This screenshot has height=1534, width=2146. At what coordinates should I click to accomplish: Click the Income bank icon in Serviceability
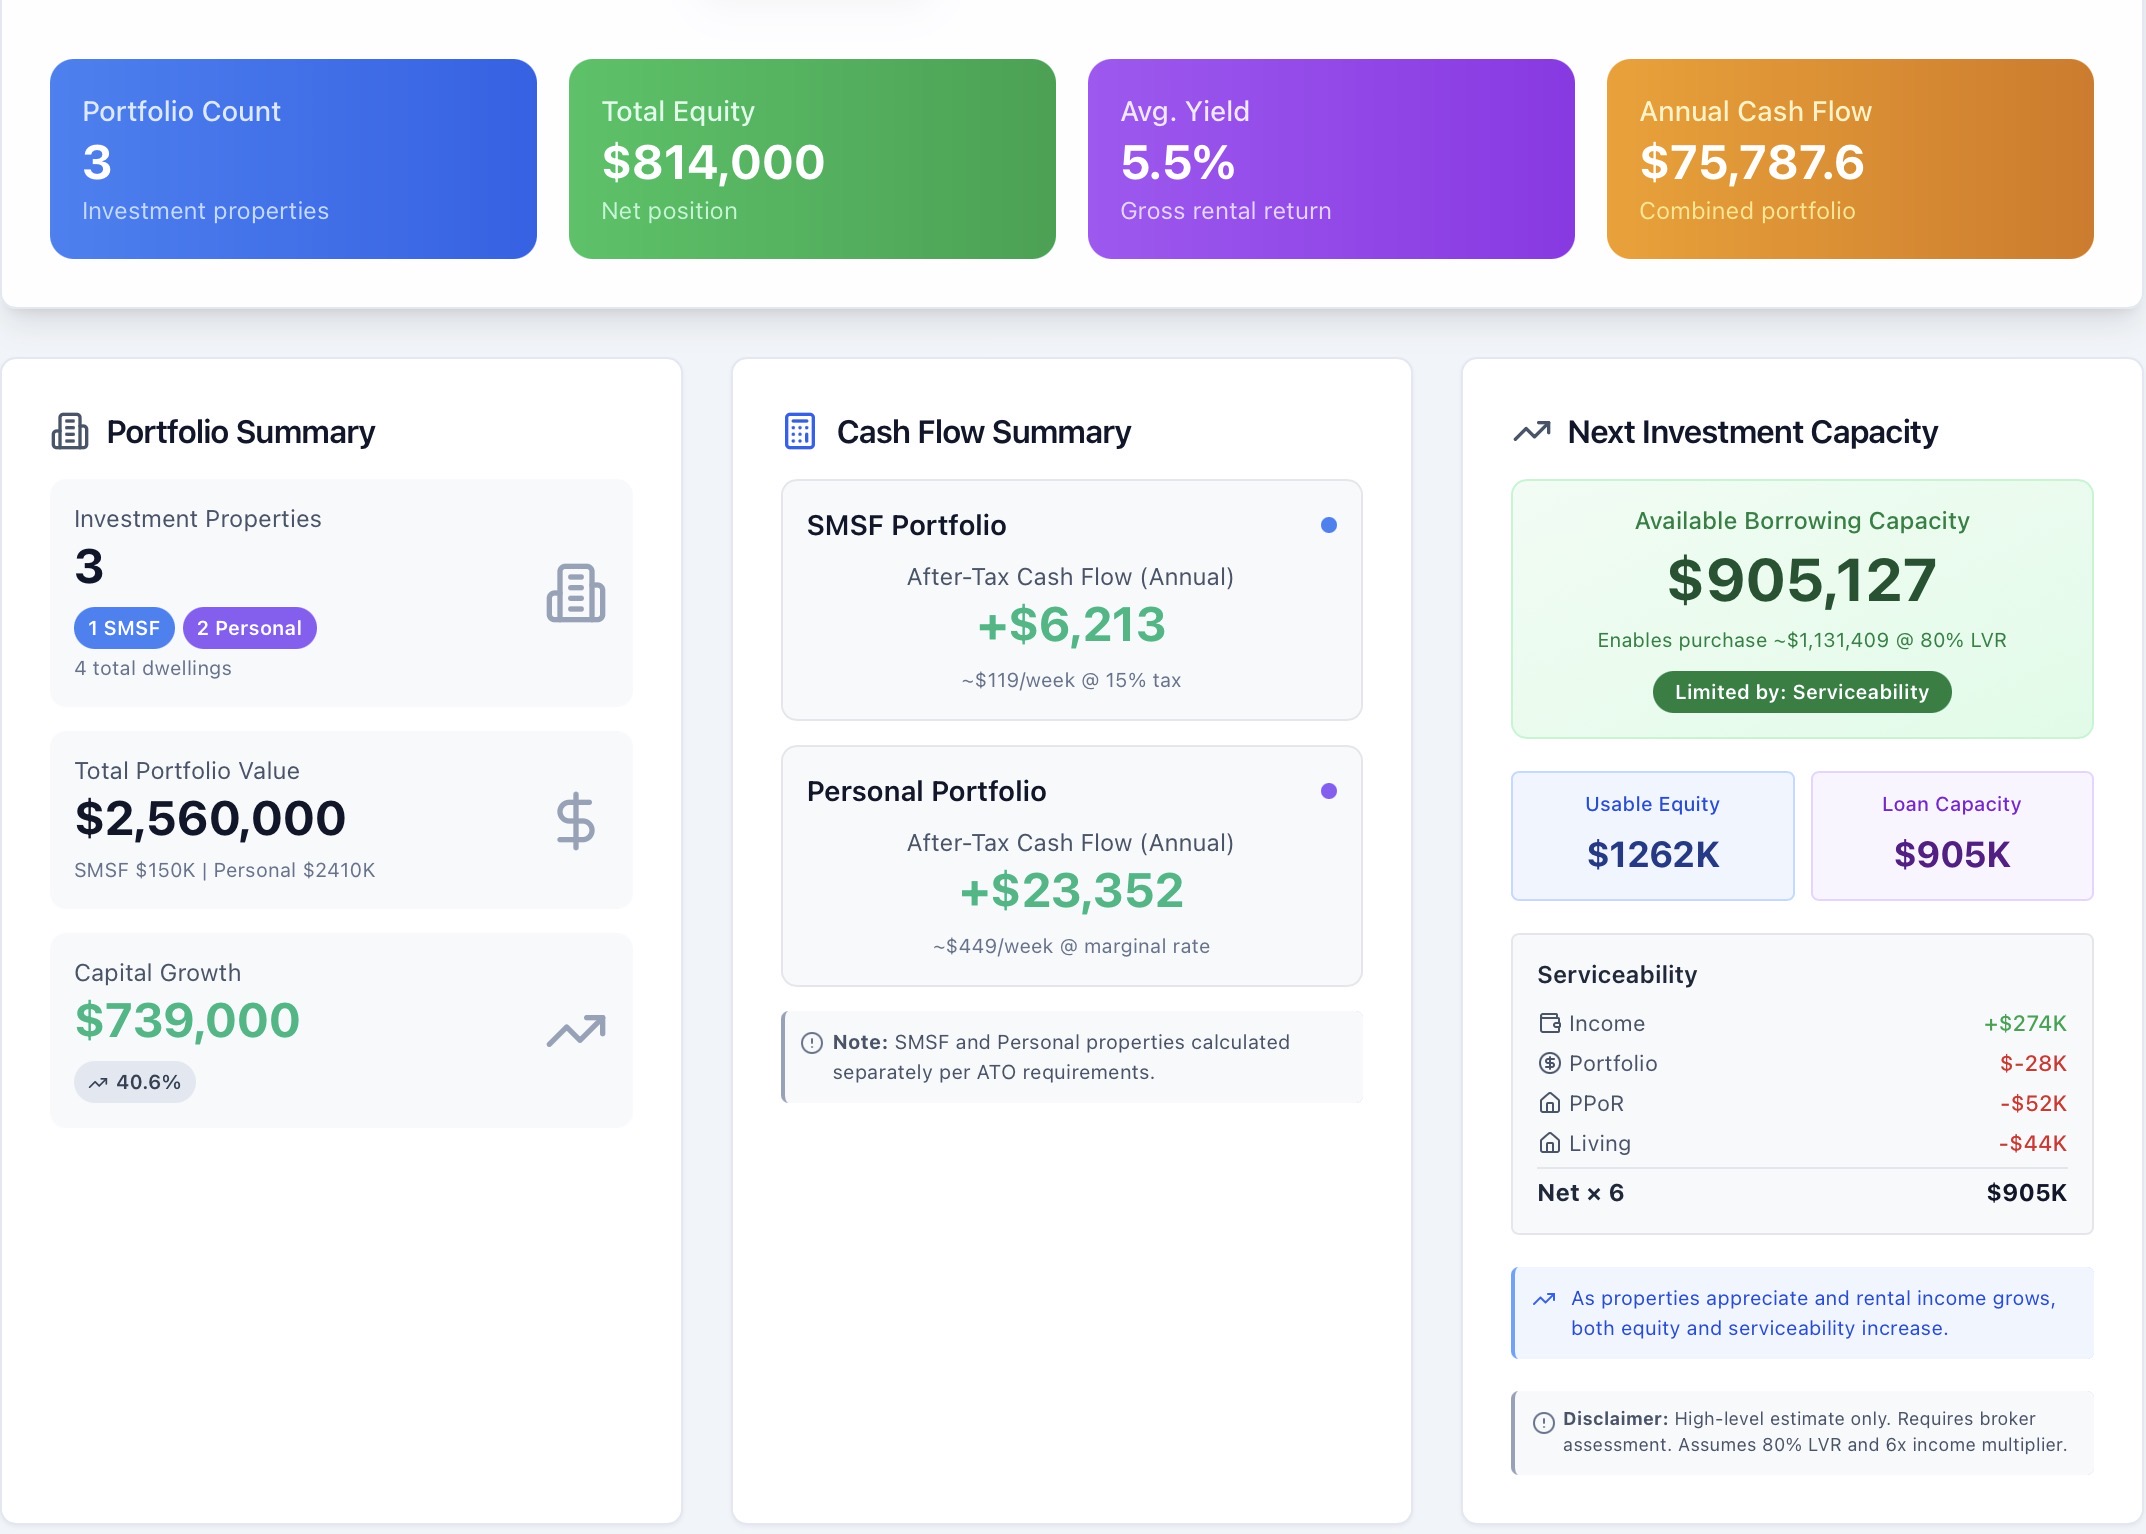tap(1550, 1023)
